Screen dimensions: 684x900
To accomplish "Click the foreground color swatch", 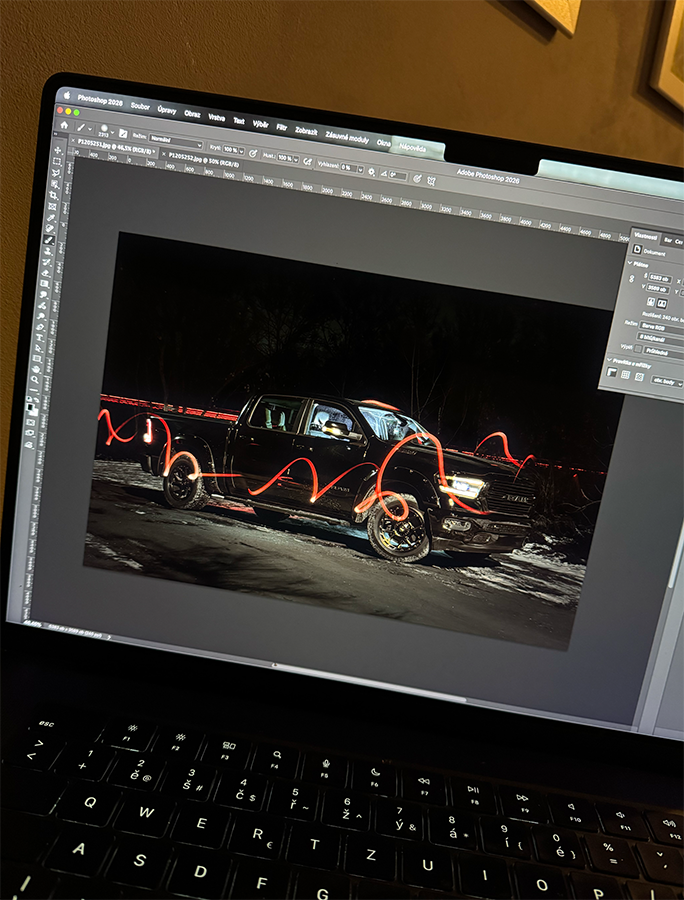I will 30,405.
